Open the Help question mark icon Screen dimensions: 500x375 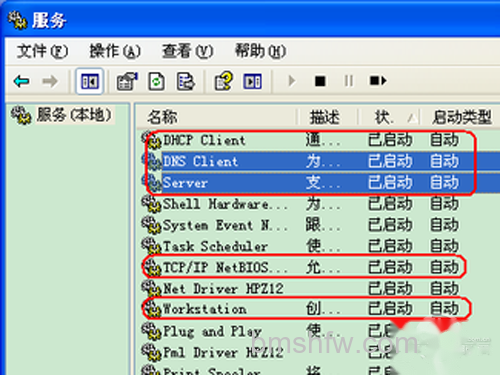(x=223, y=81)
